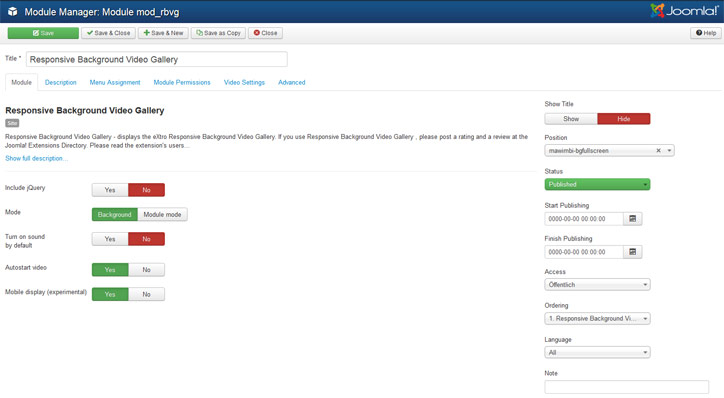Open the Video Settings tab
724x398 pixels.
click(x=244, y=82)
